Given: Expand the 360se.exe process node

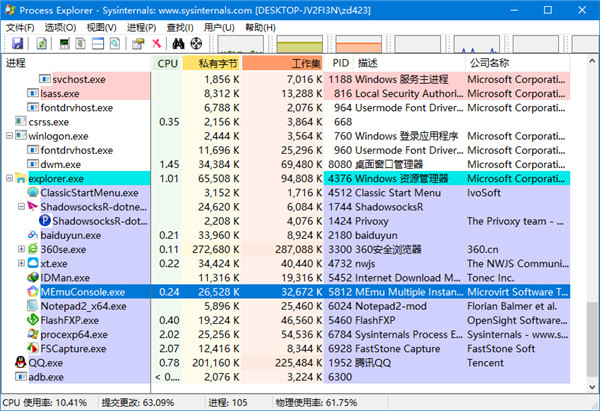Looking at the screenshot, I should pos(21,249).
